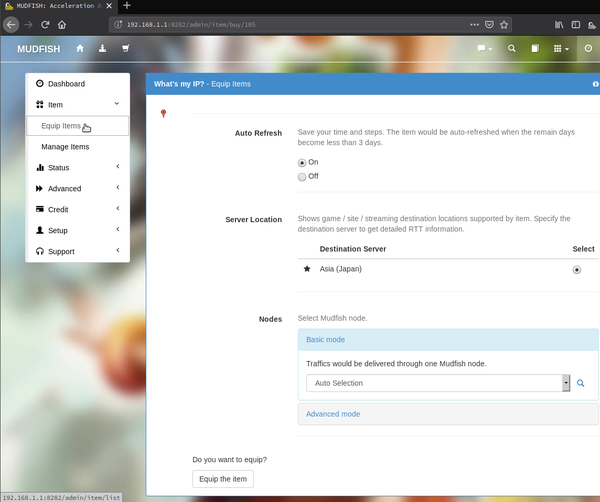Click the search icon in Mudfish navbar
Screen dimensions: 600x502
click(x=512, y=48)
